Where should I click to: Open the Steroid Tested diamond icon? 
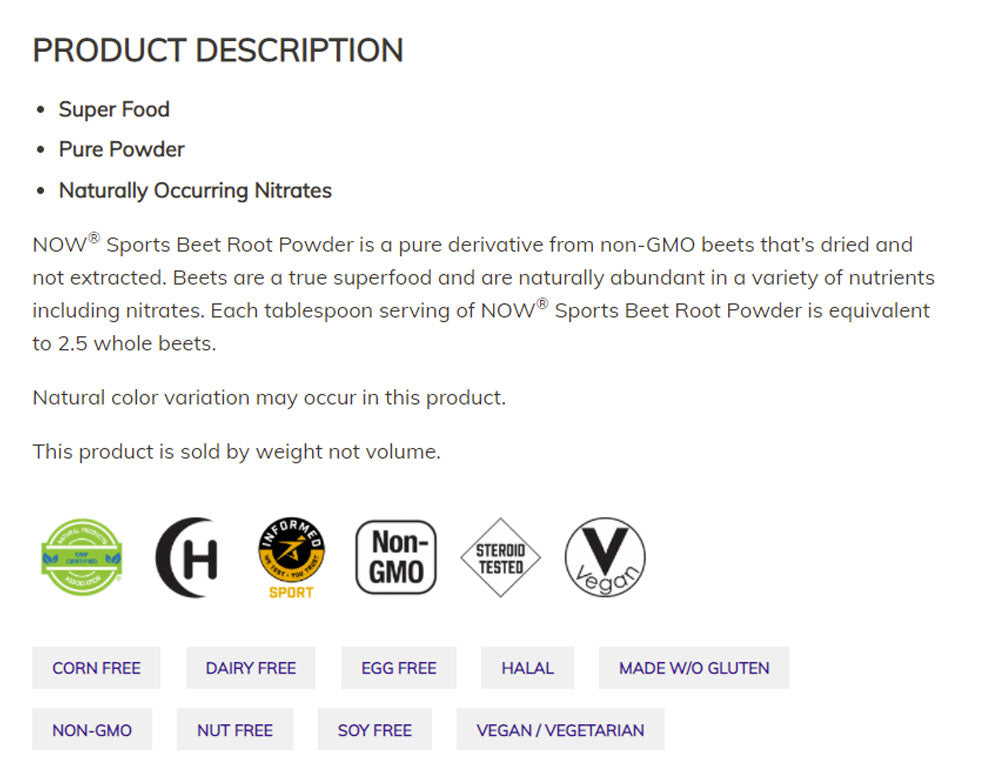500,558
